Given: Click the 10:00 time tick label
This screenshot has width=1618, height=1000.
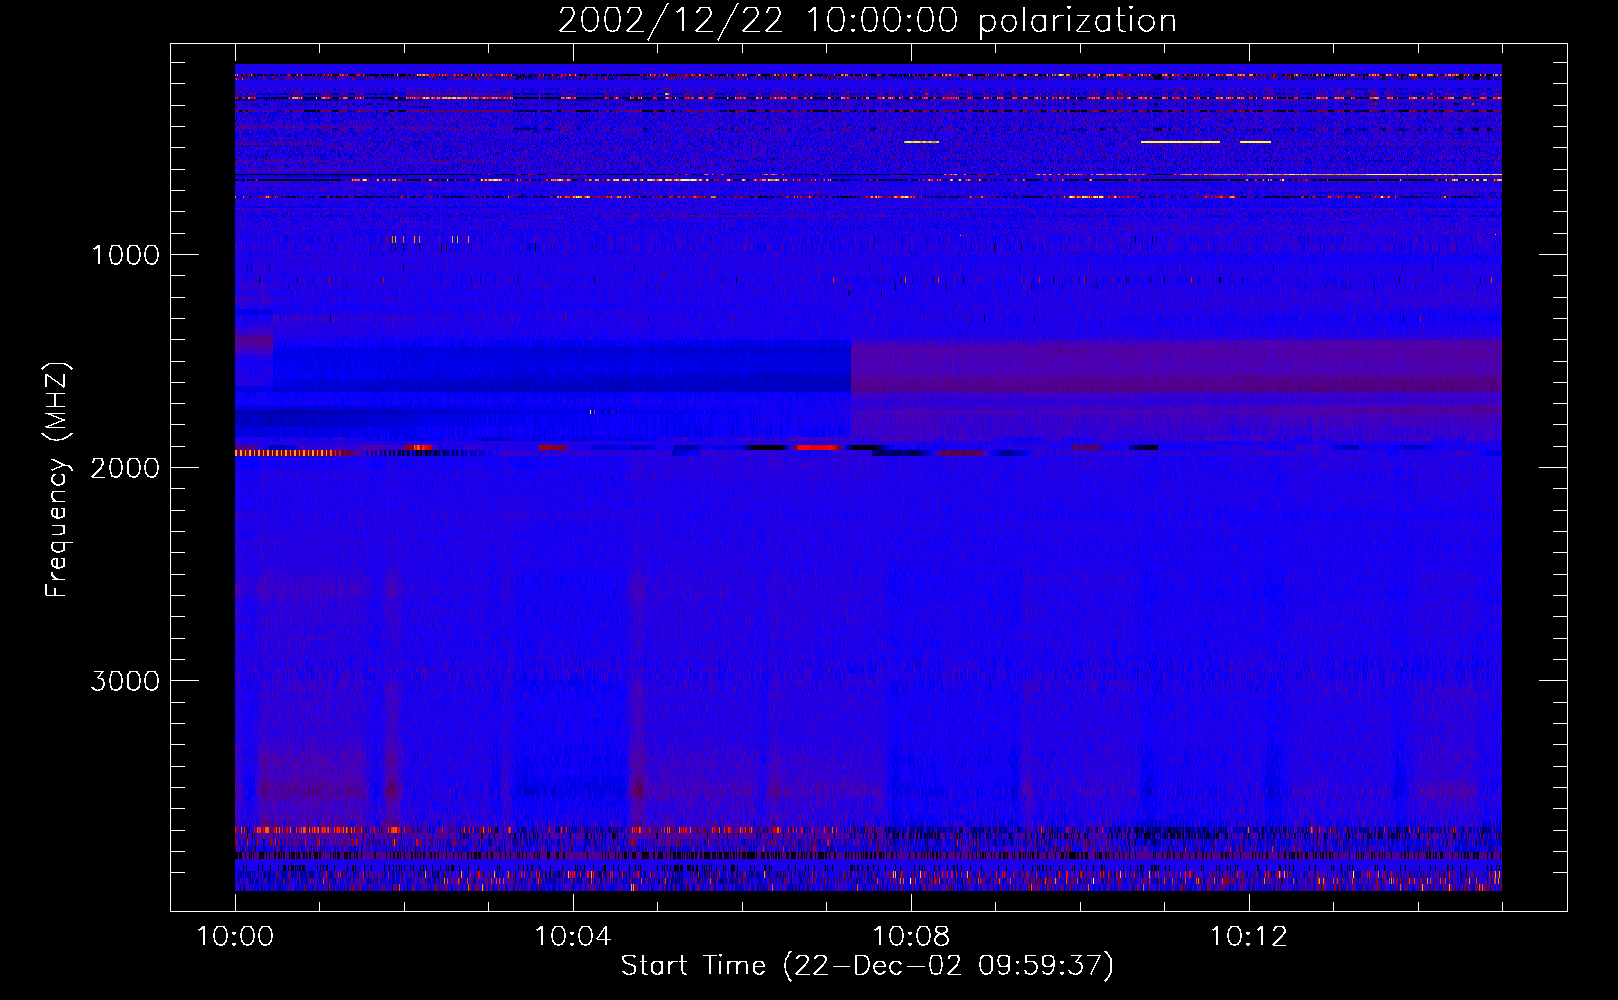Looking at the screenshot, I should [x=235, y=937].
